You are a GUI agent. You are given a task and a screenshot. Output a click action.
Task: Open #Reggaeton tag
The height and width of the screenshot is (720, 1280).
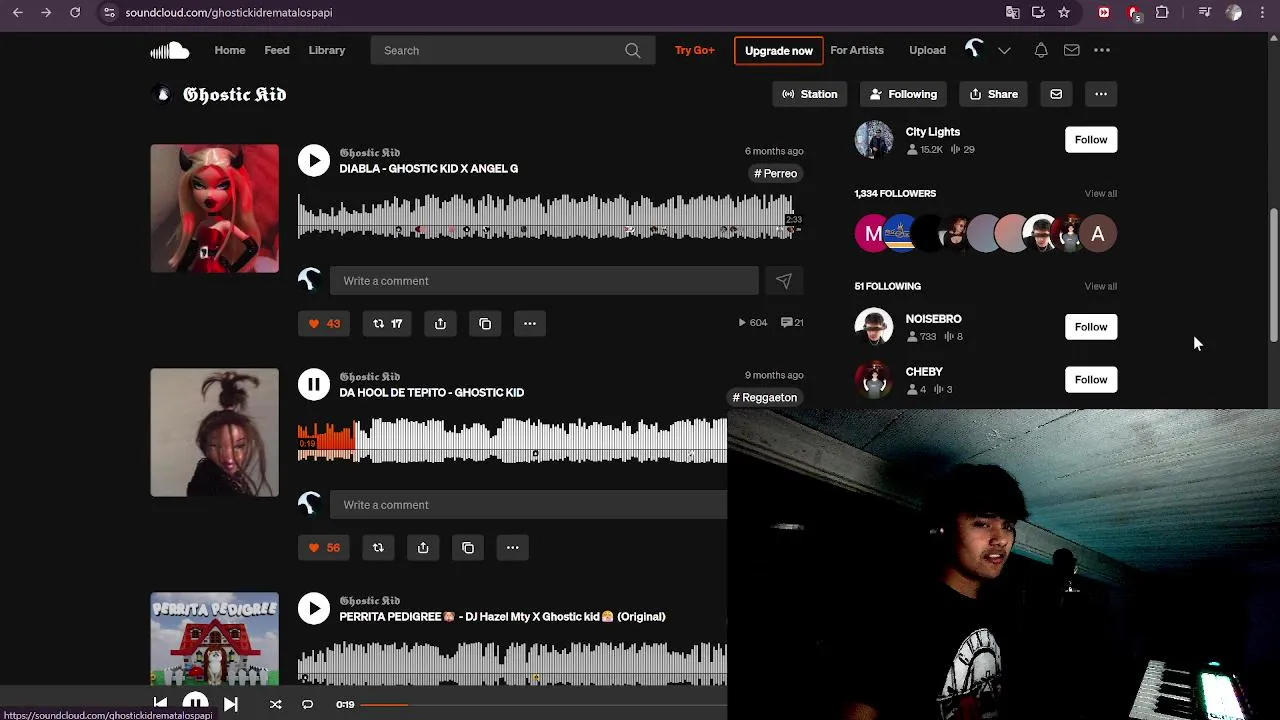(764, 397)
